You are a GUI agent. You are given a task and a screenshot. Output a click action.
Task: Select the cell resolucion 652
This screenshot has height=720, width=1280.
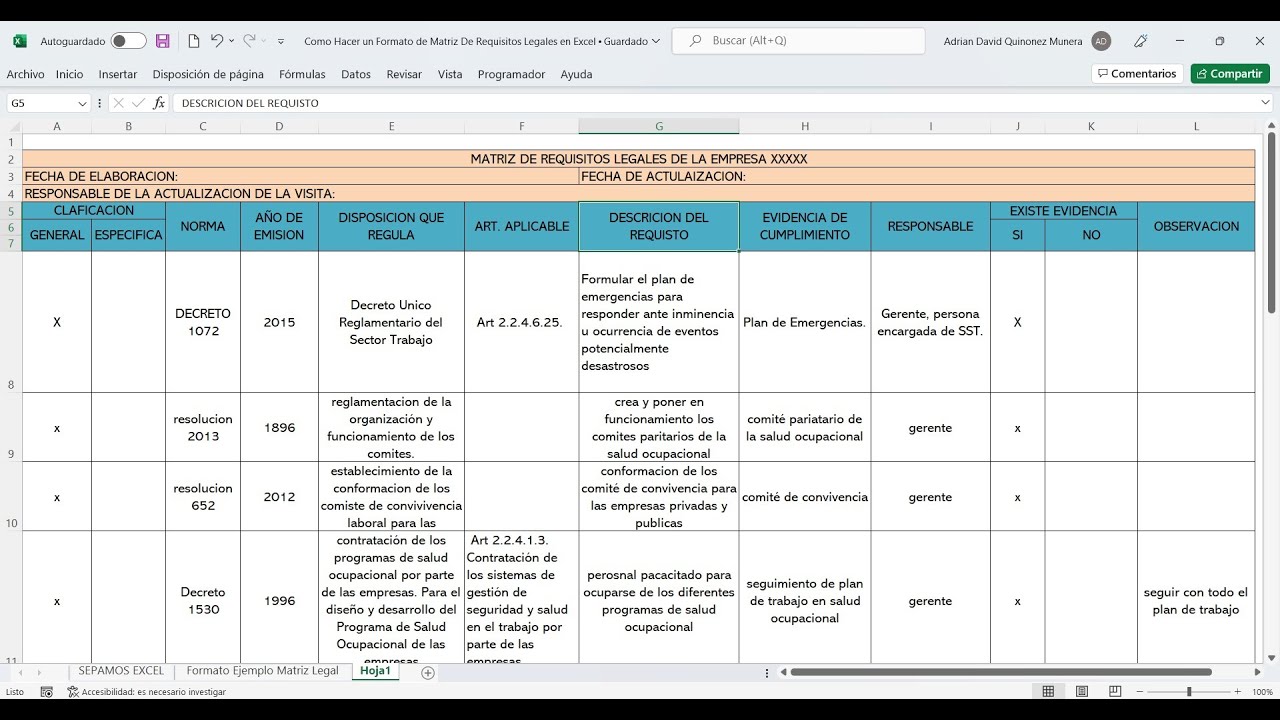pyautogui.click(x=203, y=497)
